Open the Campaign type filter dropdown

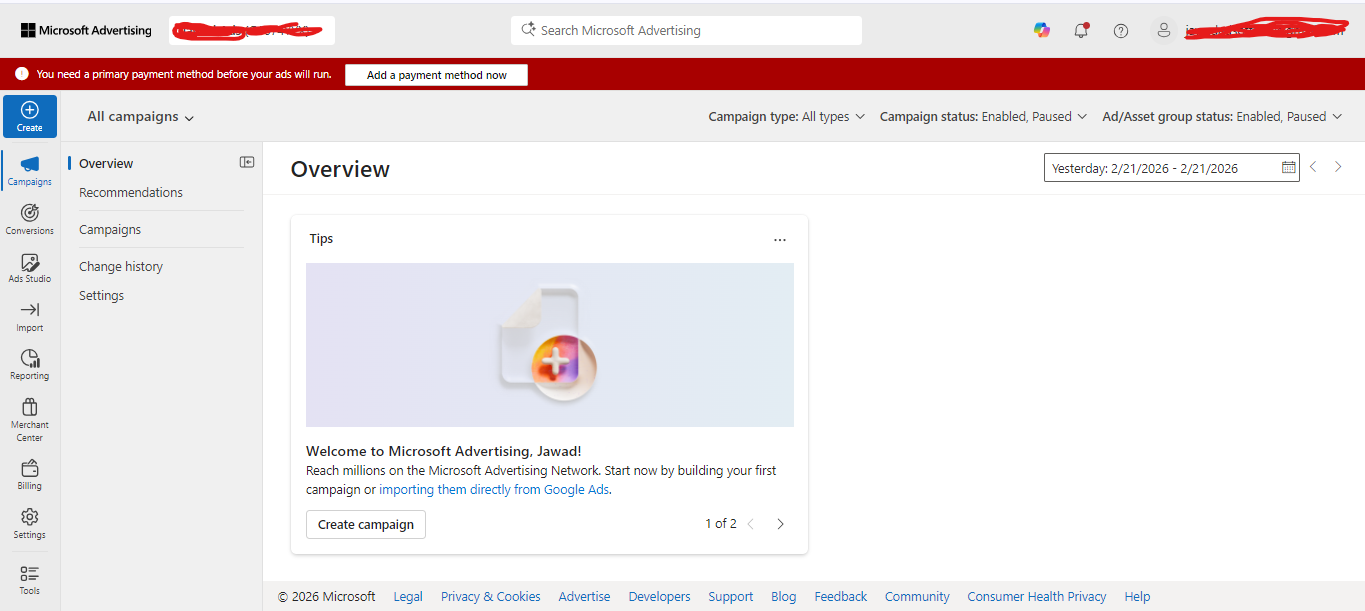786,117
